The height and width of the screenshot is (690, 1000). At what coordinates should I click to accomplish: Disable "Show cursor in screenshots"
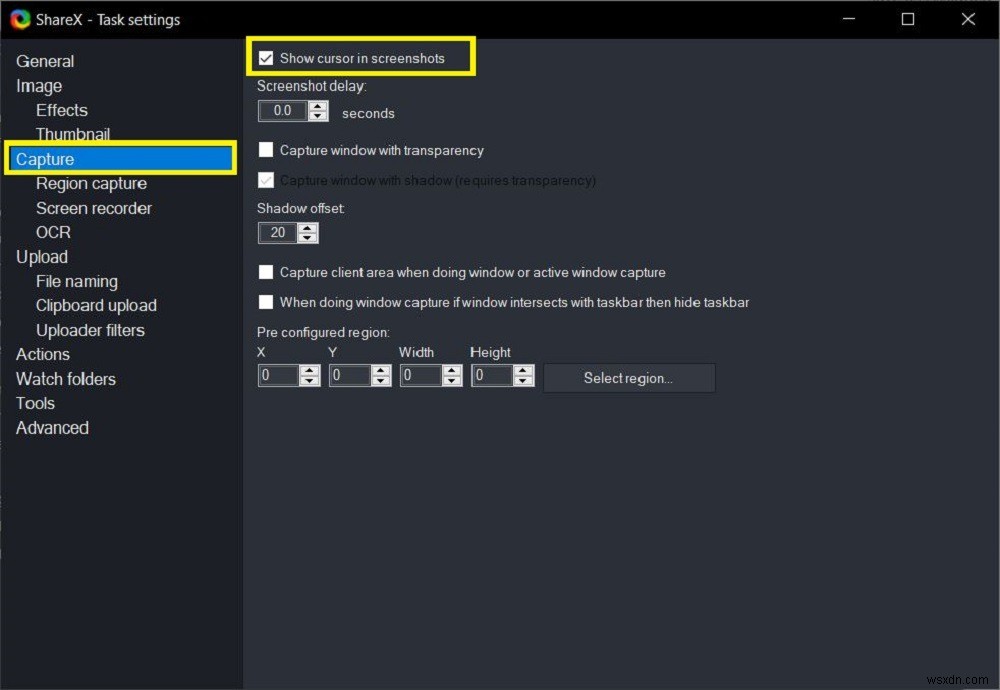click(x=266, y=57)
